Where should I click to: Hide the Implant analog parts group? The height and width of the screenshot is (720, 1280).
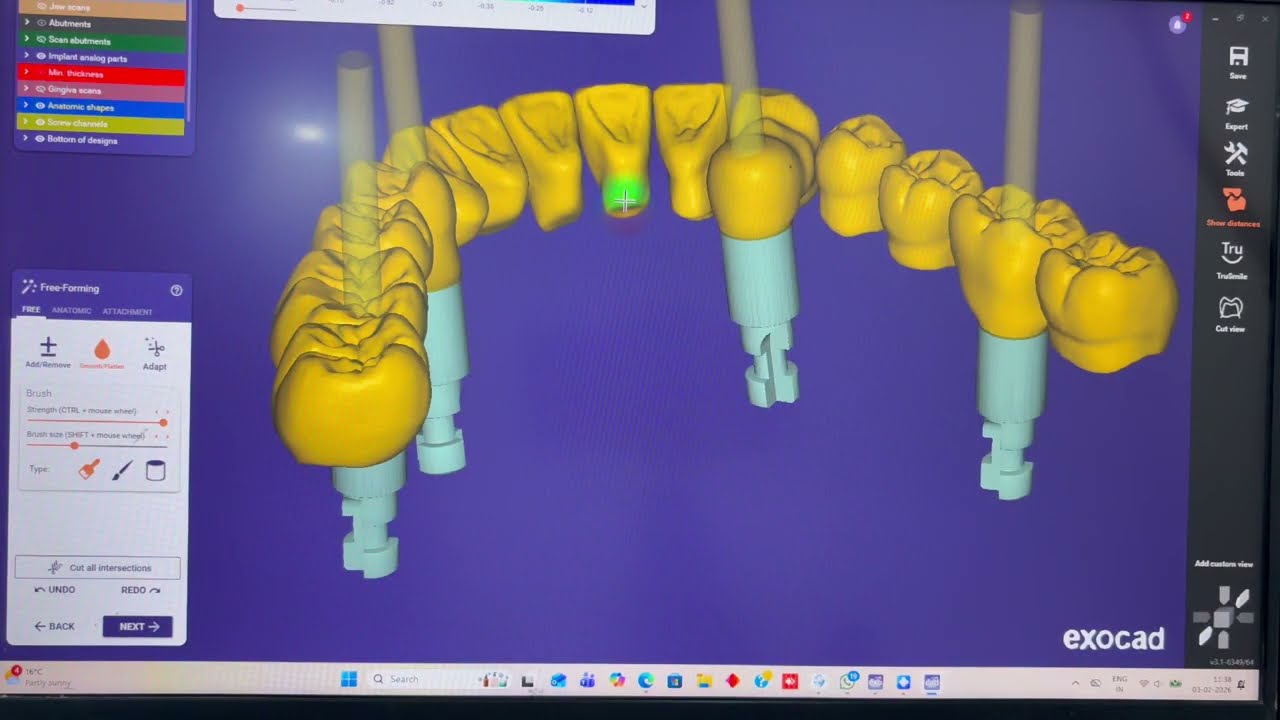41,57
